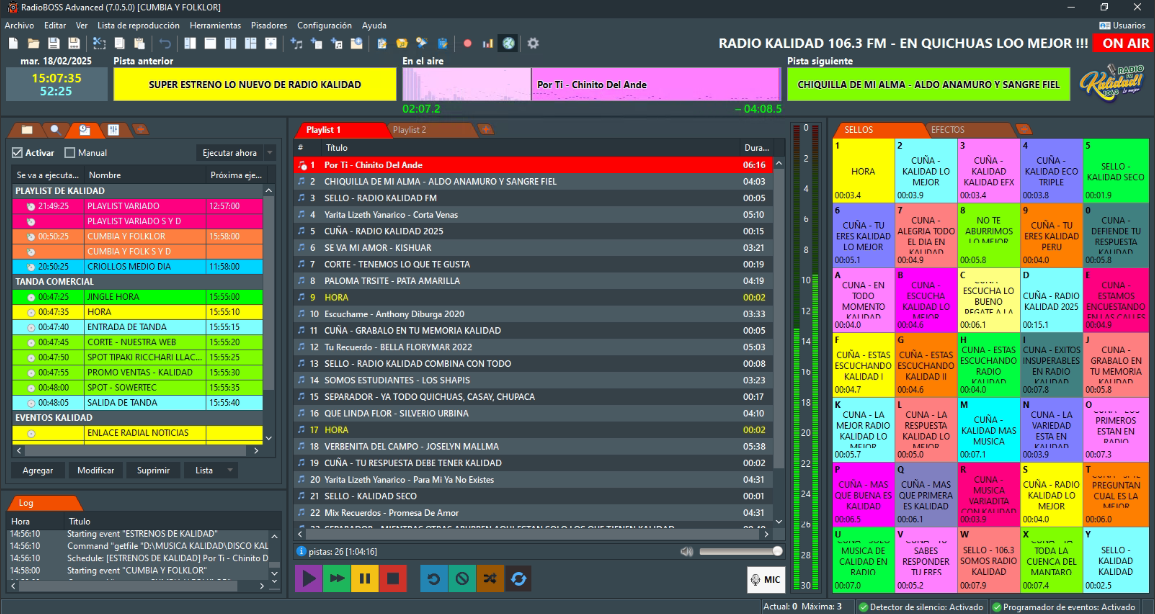1155x614 pixels.
Task: Open the Archivo menu
Action: click(x=19, y=25)
